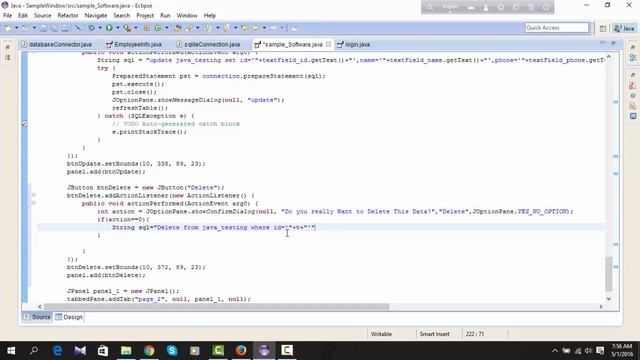
Task: Click the line 'panel.add(btnUpdate);'
Action: (106, 171)
